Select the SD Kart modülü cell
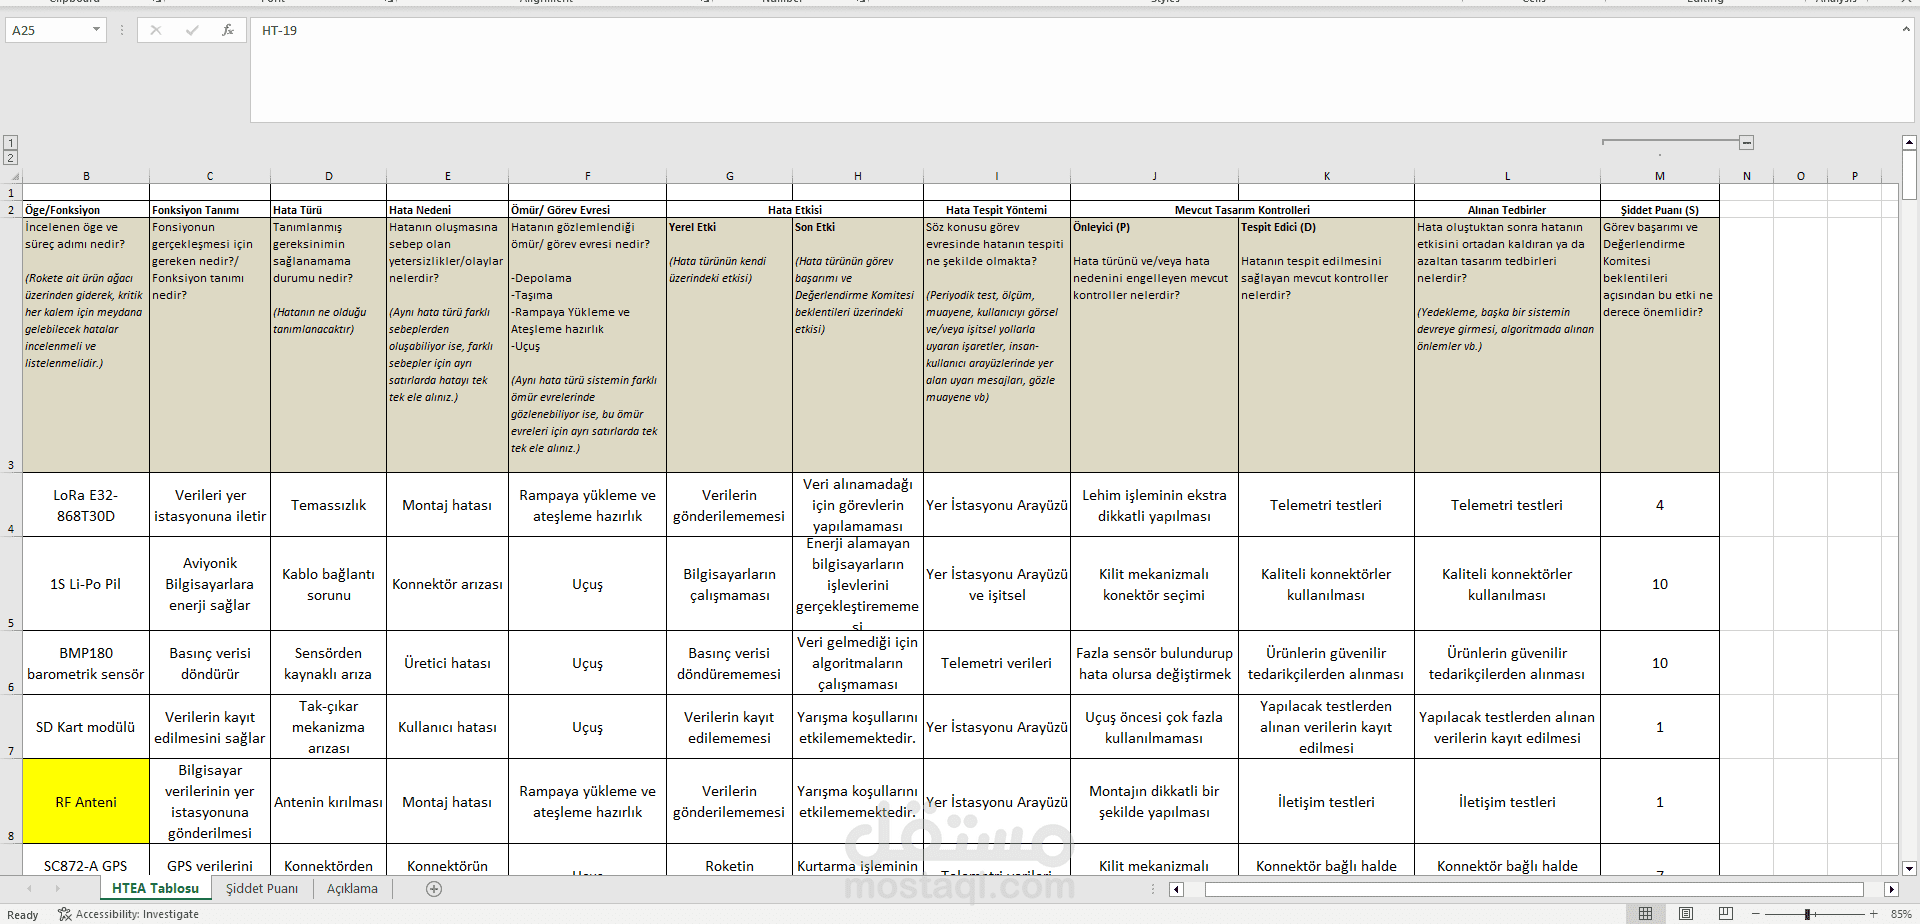 tap(86, 727)
